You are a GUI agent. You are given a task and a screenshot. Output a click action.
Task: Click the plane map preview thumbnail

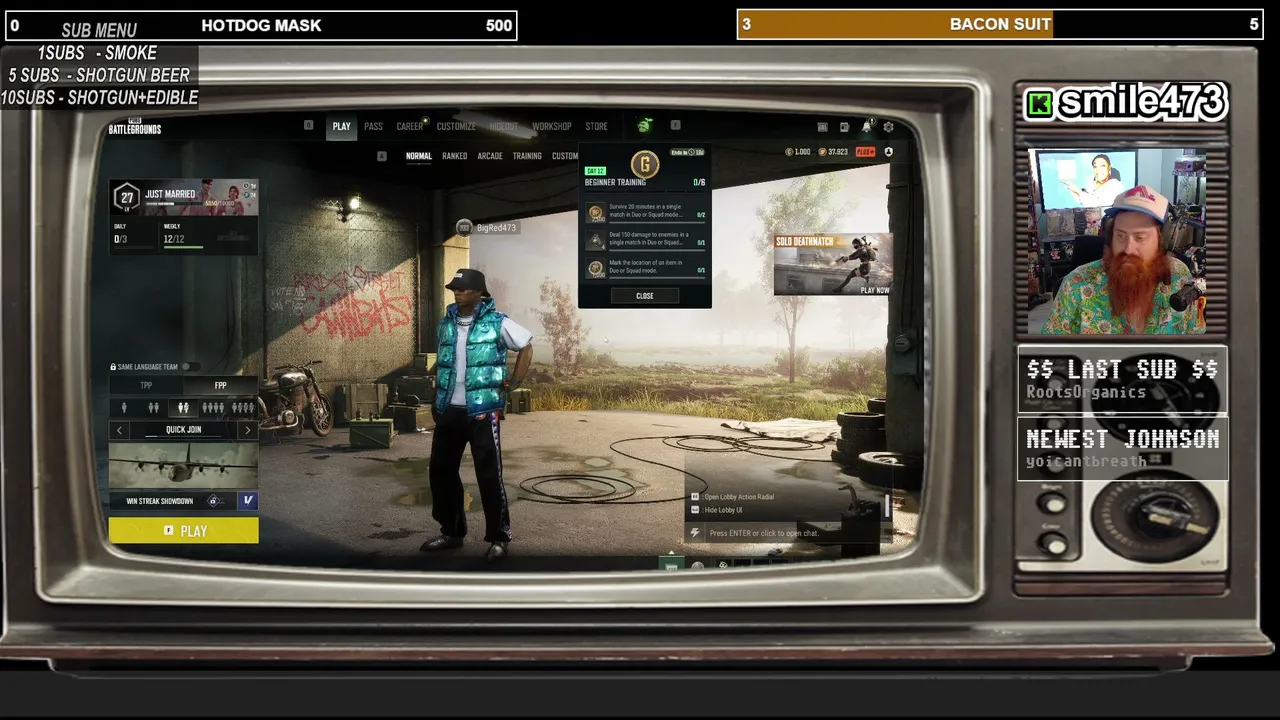184,465
